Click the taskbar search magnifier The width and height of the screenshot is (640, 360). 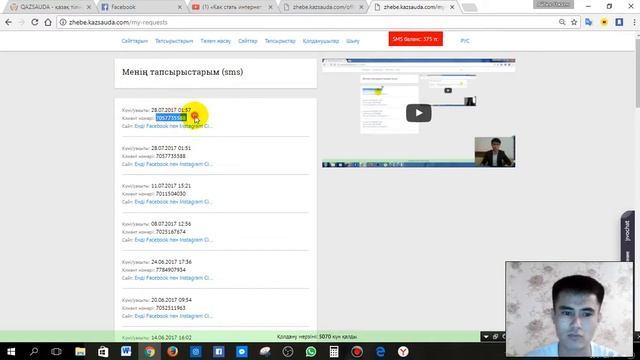(34, 351)
